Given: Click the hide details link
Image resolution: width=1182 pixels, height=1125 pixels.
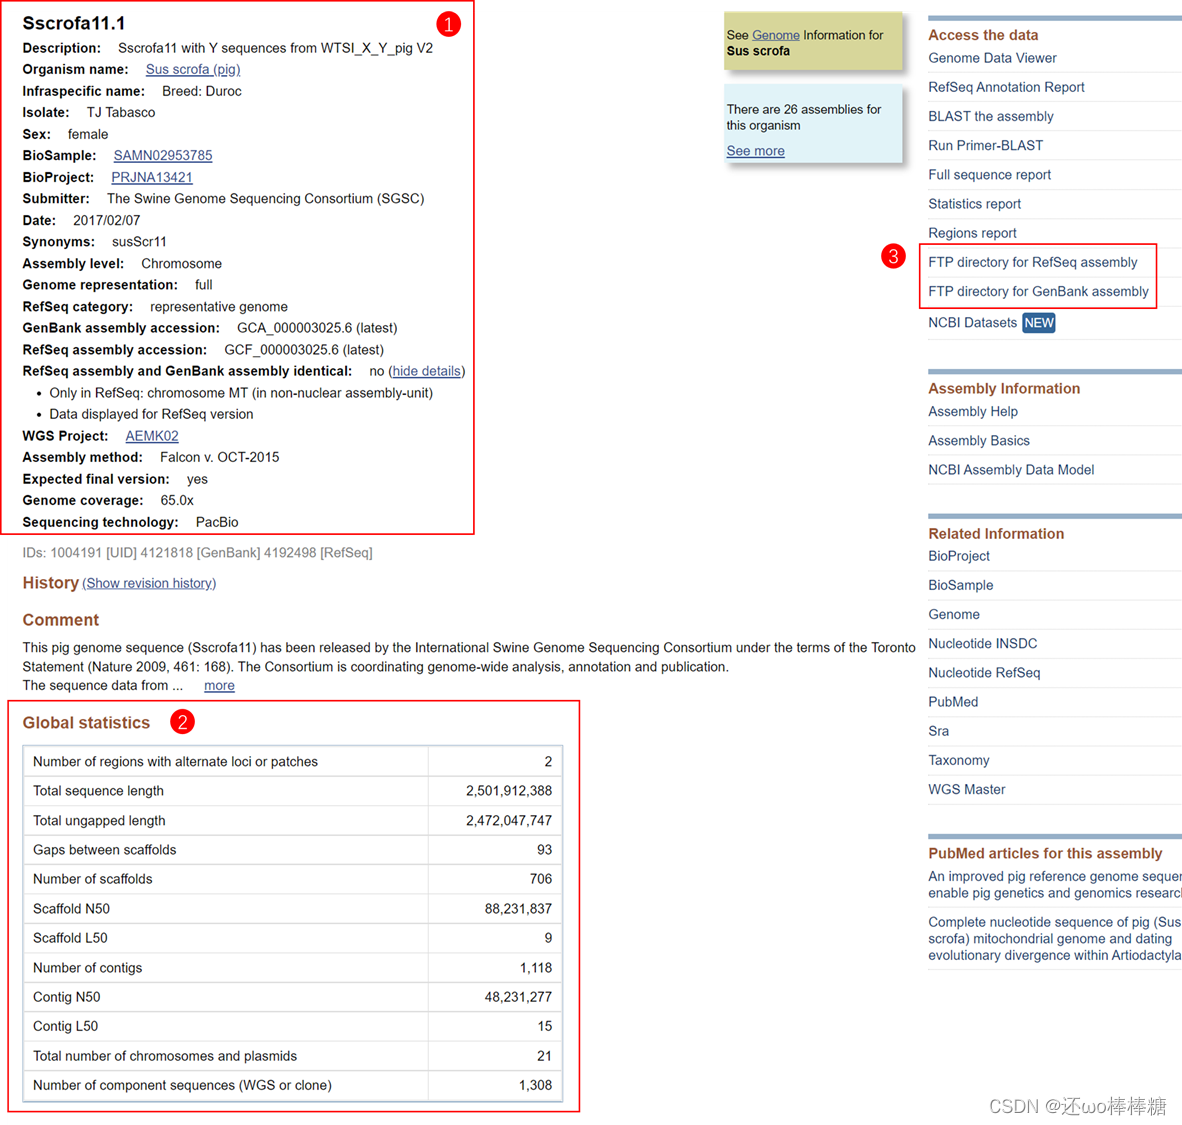Looking at the screenshot, I should (427, 371).
